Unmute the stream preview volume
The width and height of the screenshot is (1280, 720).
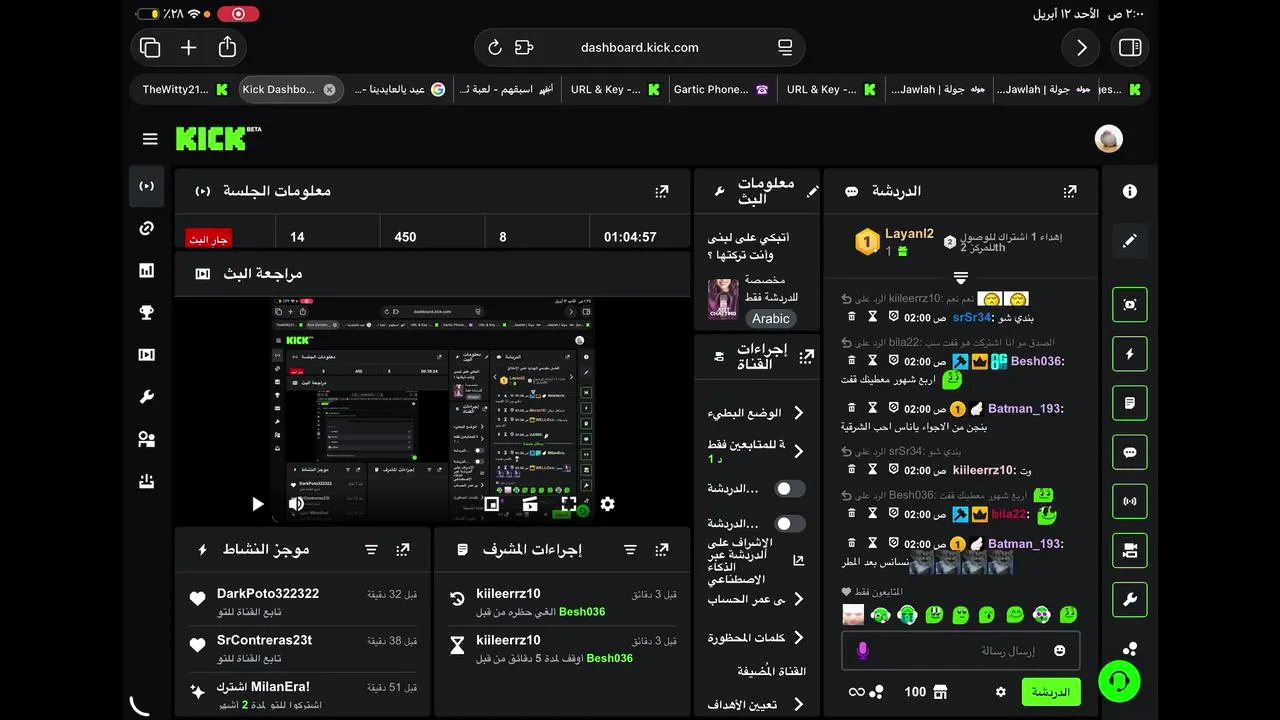[296, 504]
